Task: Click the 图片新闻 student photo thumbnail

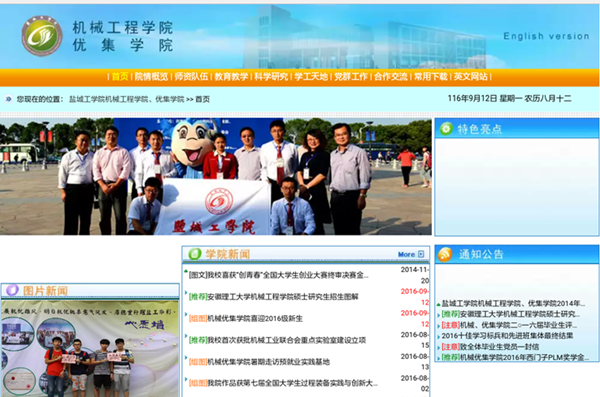Action: 90,349
